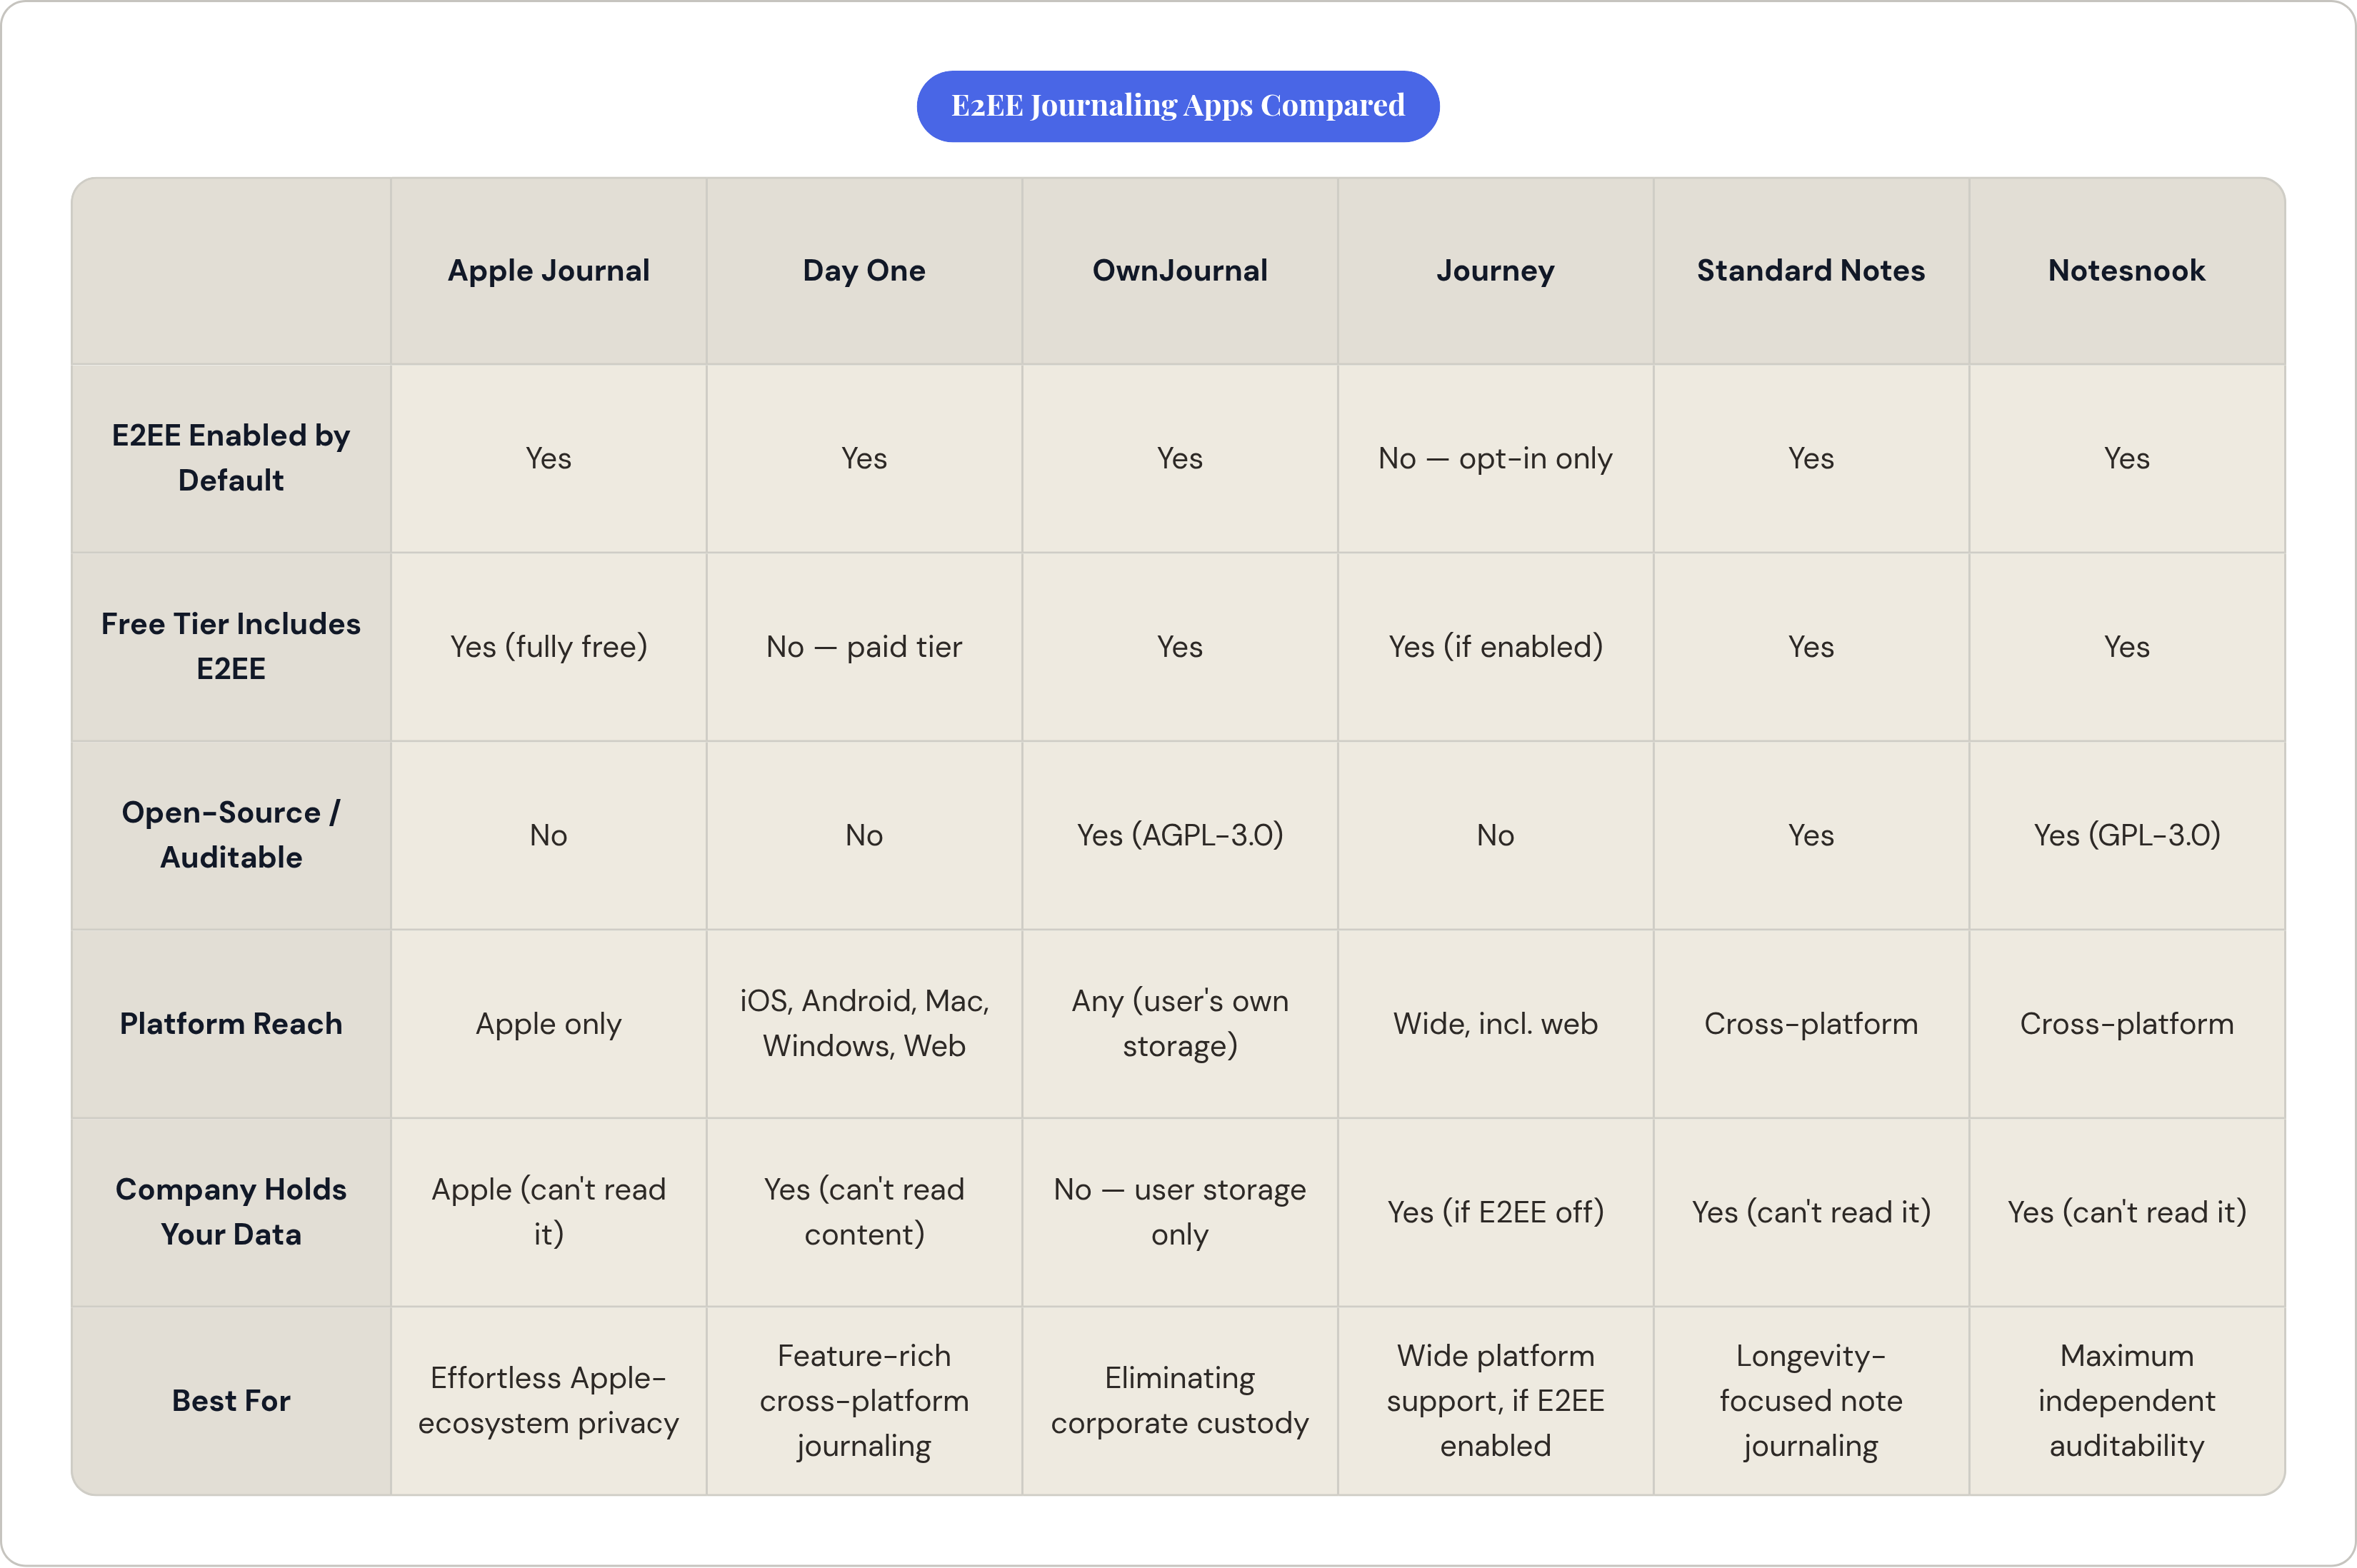Click the Open-Source / Auditable row label
Screen dimensions: 2357x1568
click(x=231, y=835)
